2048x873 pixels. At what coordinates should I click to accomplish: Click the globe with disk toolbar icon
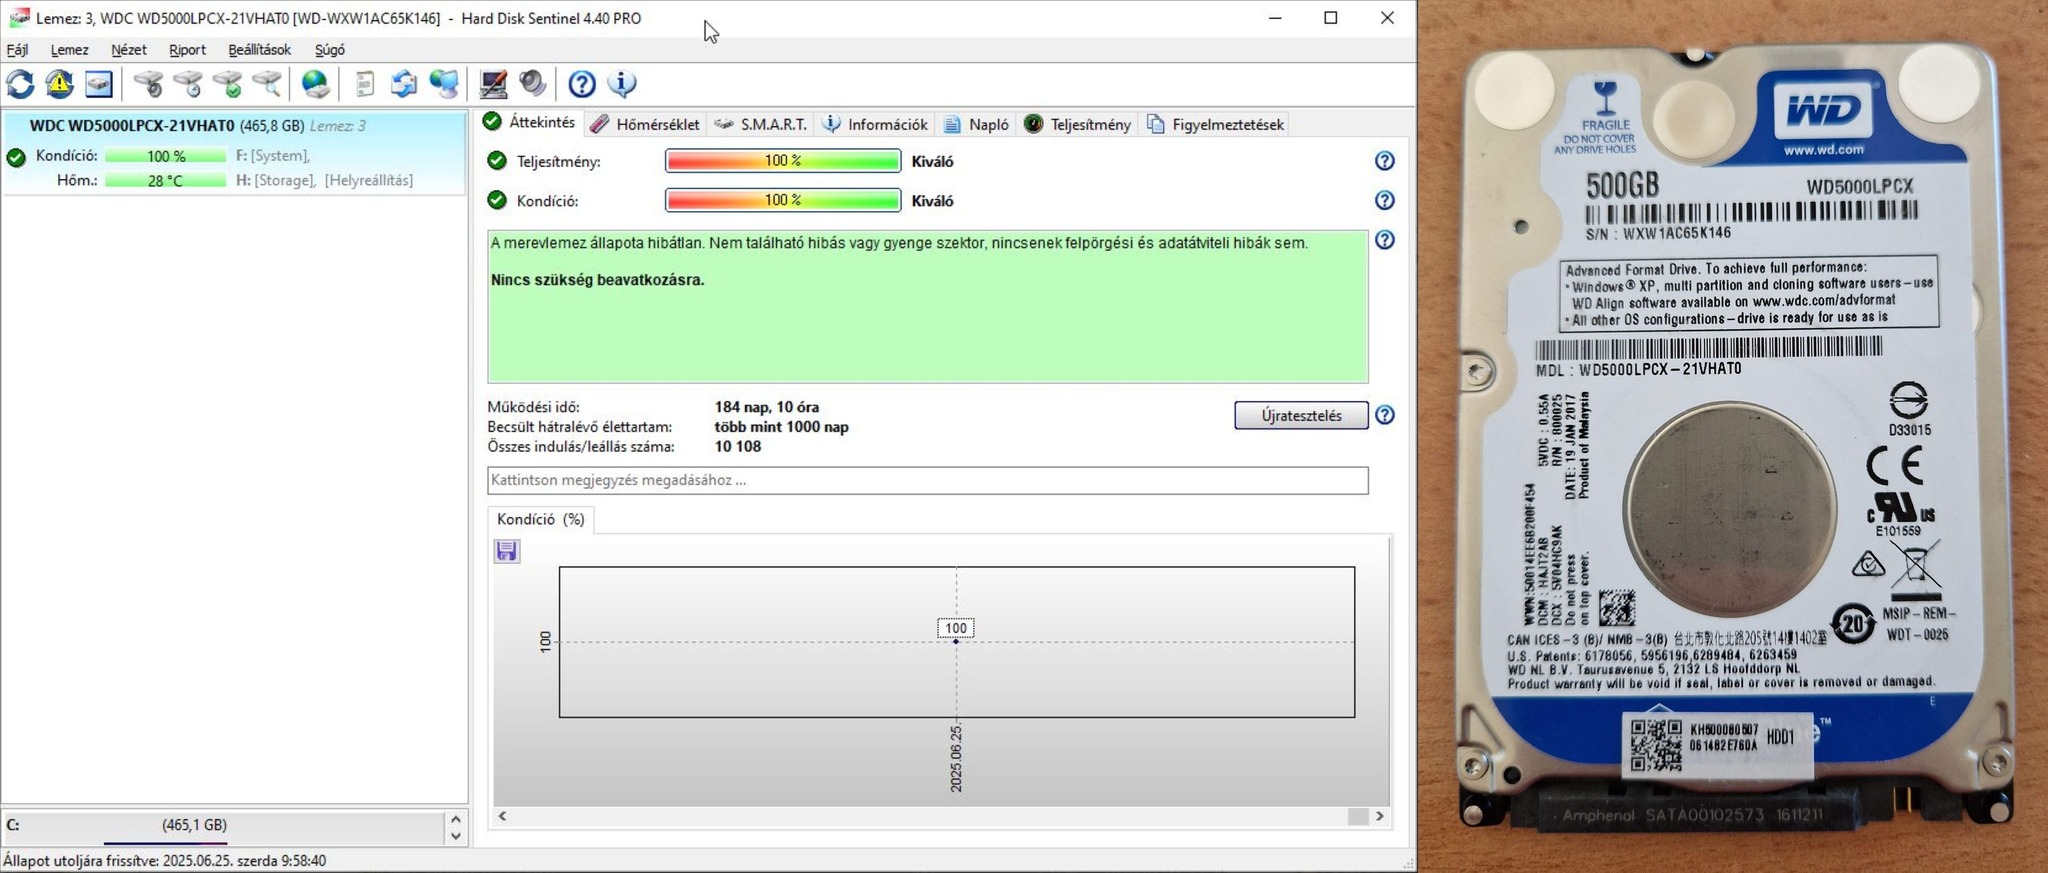click(316, 84)
